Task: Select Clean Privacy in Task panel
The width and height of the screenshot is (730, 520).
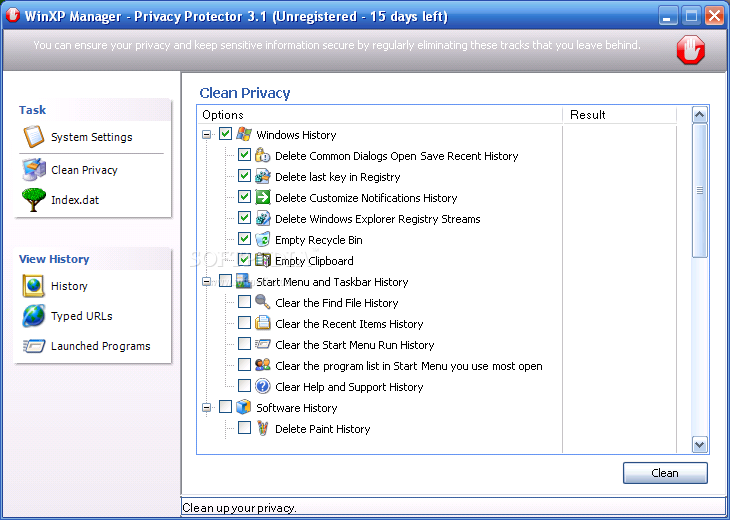Action: pyautogui.click(x=84, y=170)
